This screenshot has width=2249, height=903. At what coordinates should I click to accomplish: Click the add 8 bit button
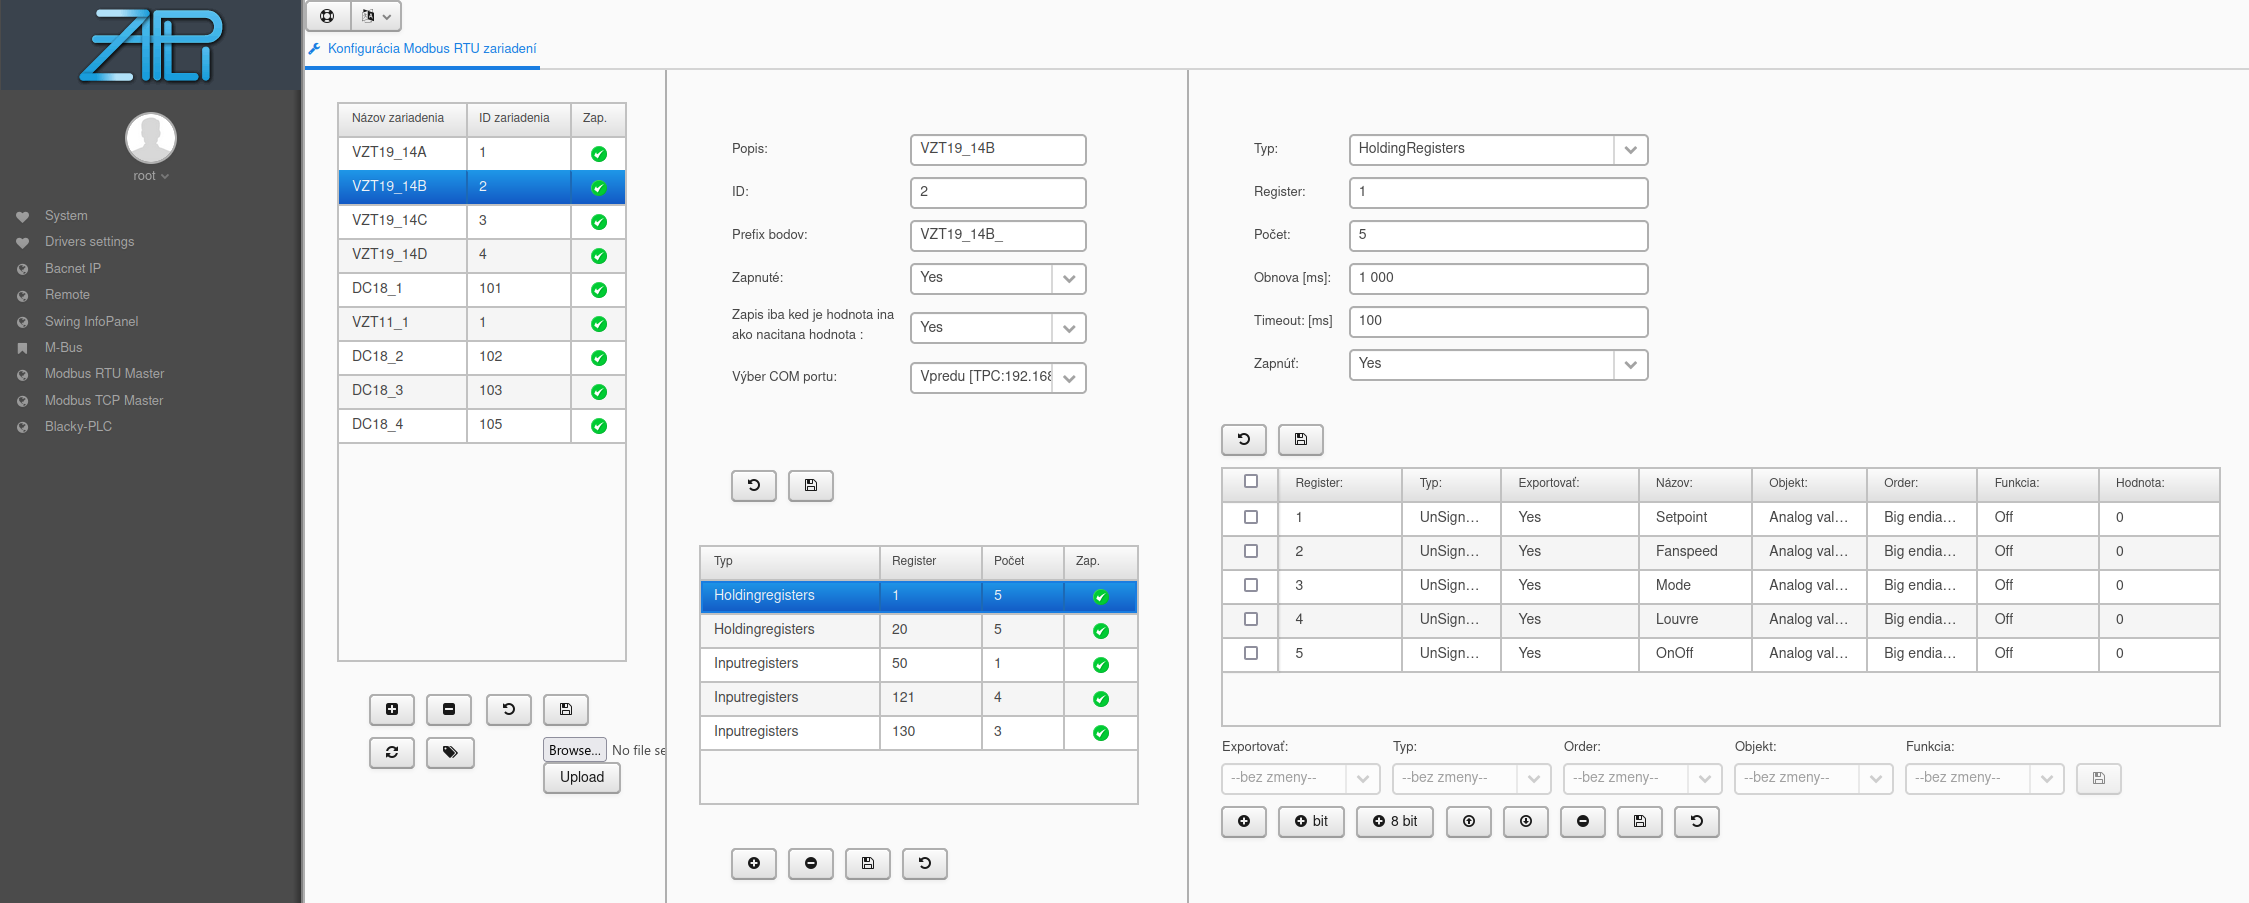coord(1395,821)
